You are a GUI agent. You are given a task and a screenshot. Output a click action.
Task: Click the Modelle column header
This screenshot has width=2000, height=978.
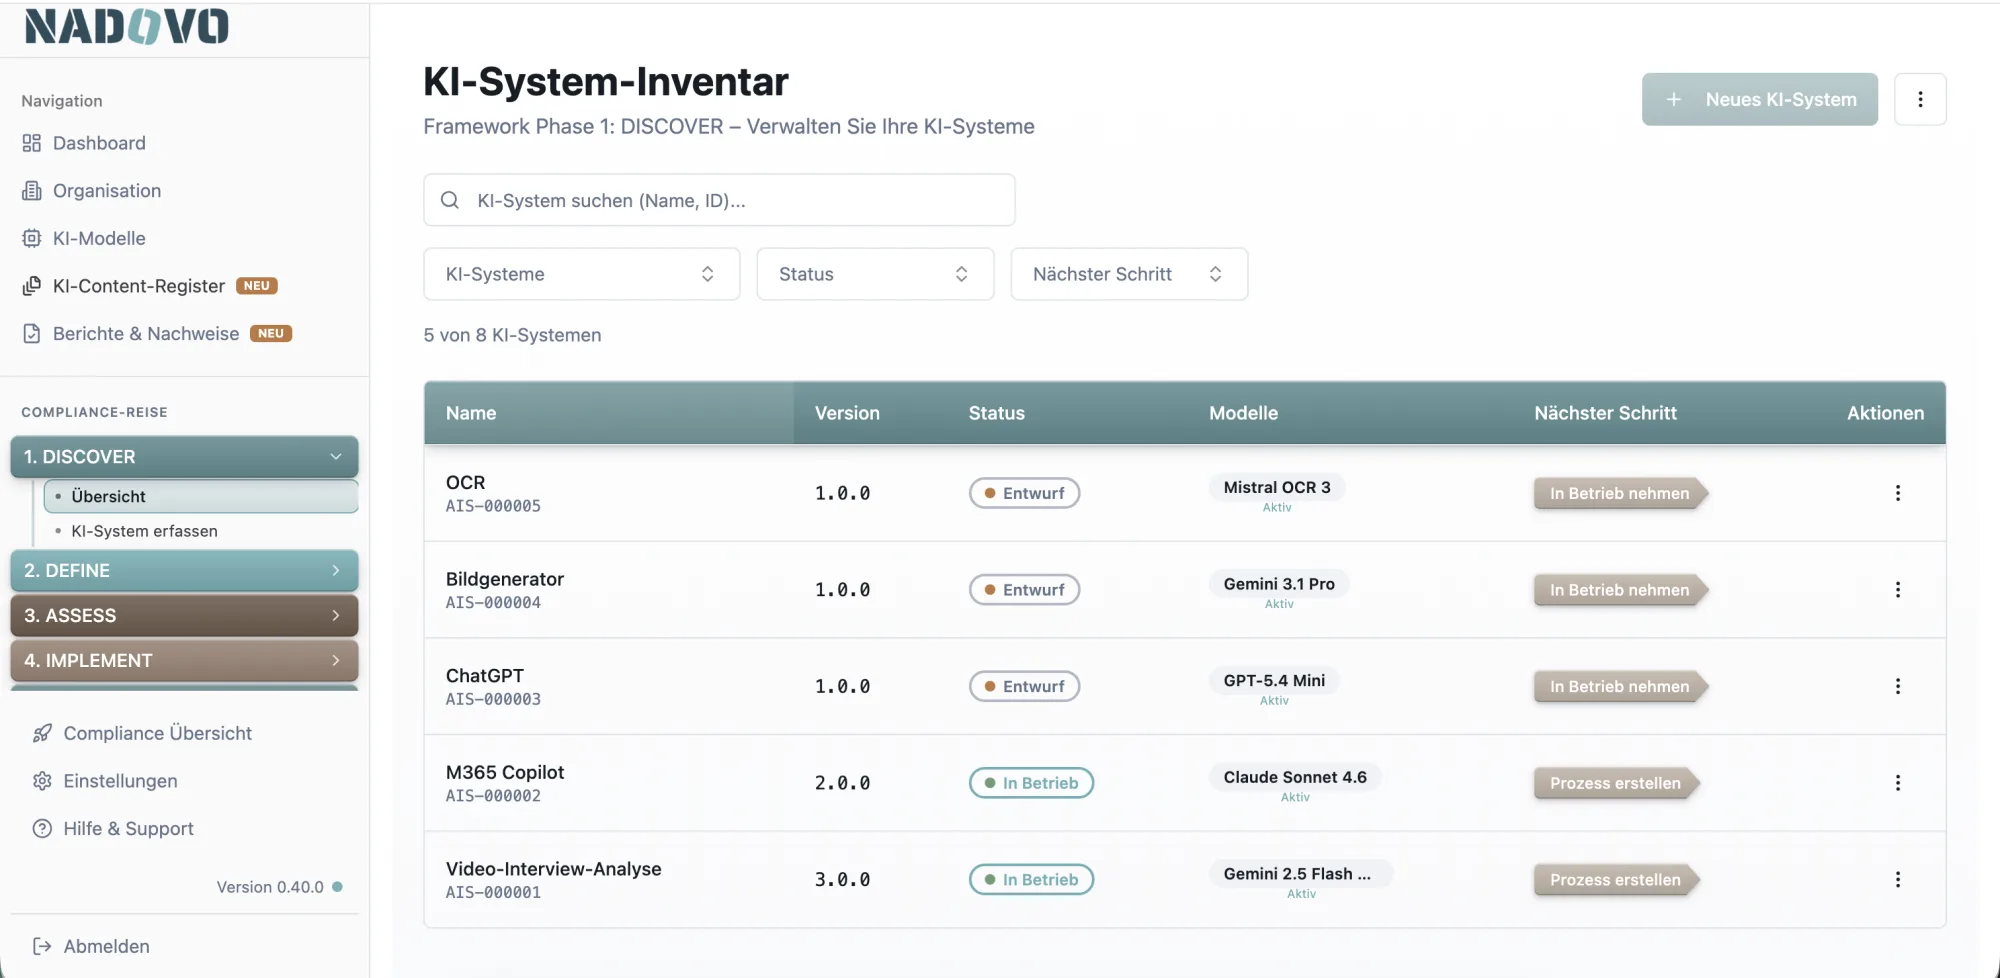click(1243, 413)
